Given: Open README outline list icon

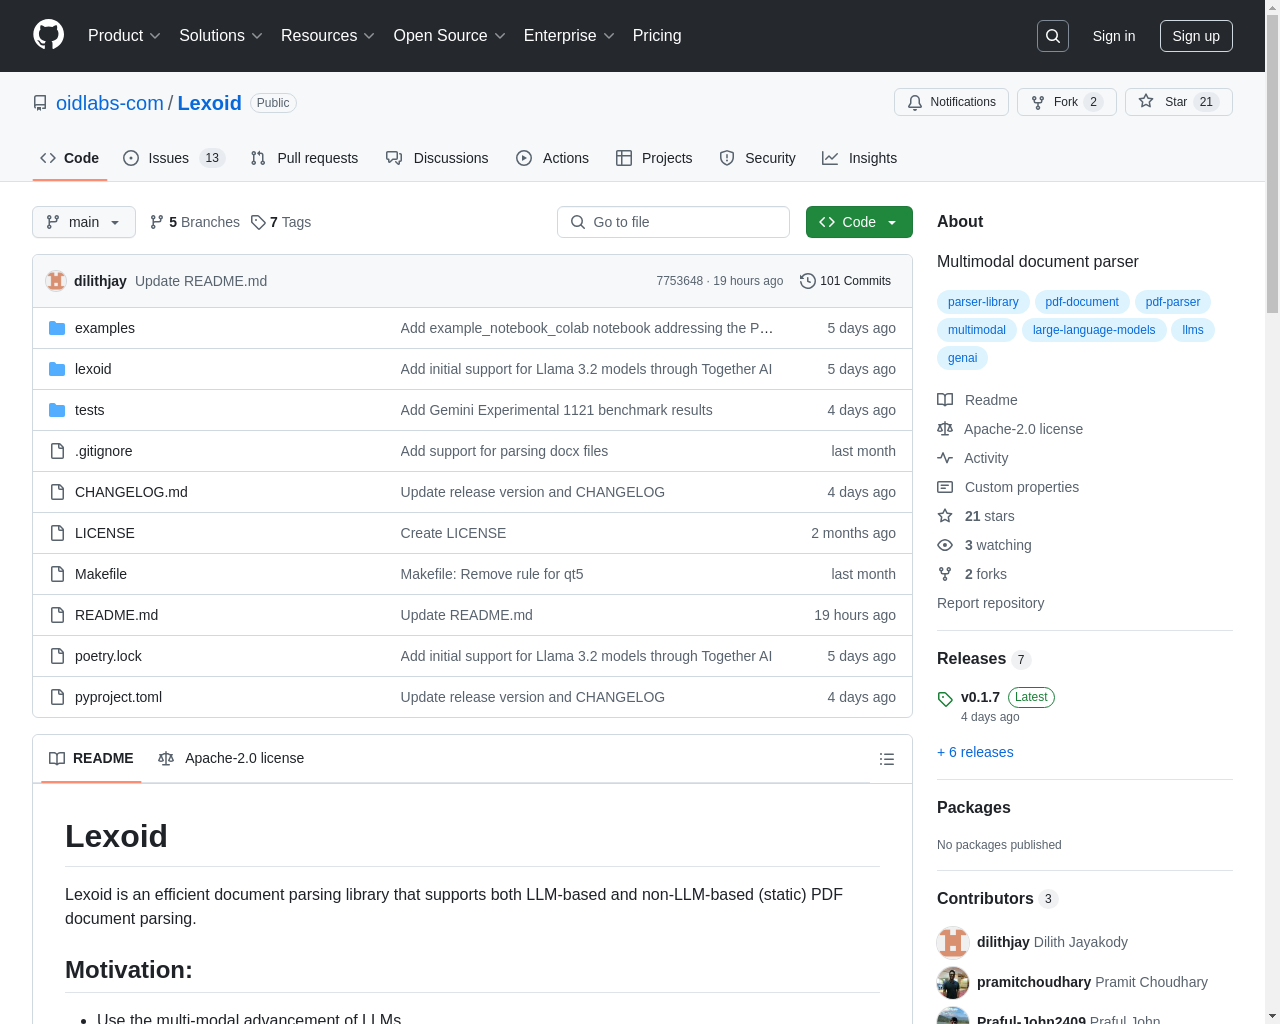Looking at the screenshot, I should tap(886, 759).
